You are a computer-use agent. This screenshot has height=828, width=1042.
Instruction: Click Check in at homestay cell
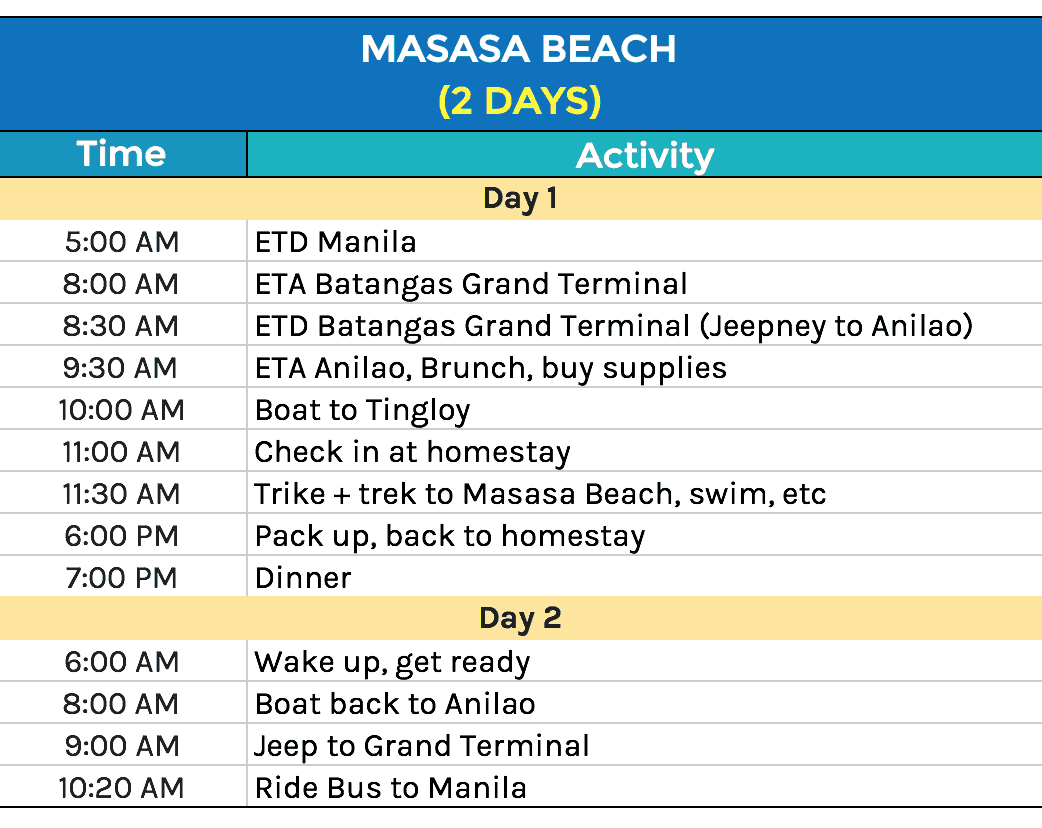412,452
